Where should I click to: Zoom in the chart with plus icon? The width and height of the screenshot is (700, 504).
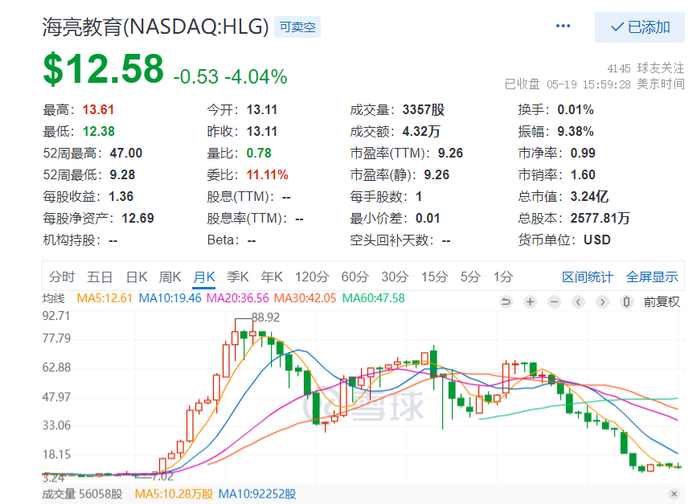pyautogui.click(x=530, y=302)
